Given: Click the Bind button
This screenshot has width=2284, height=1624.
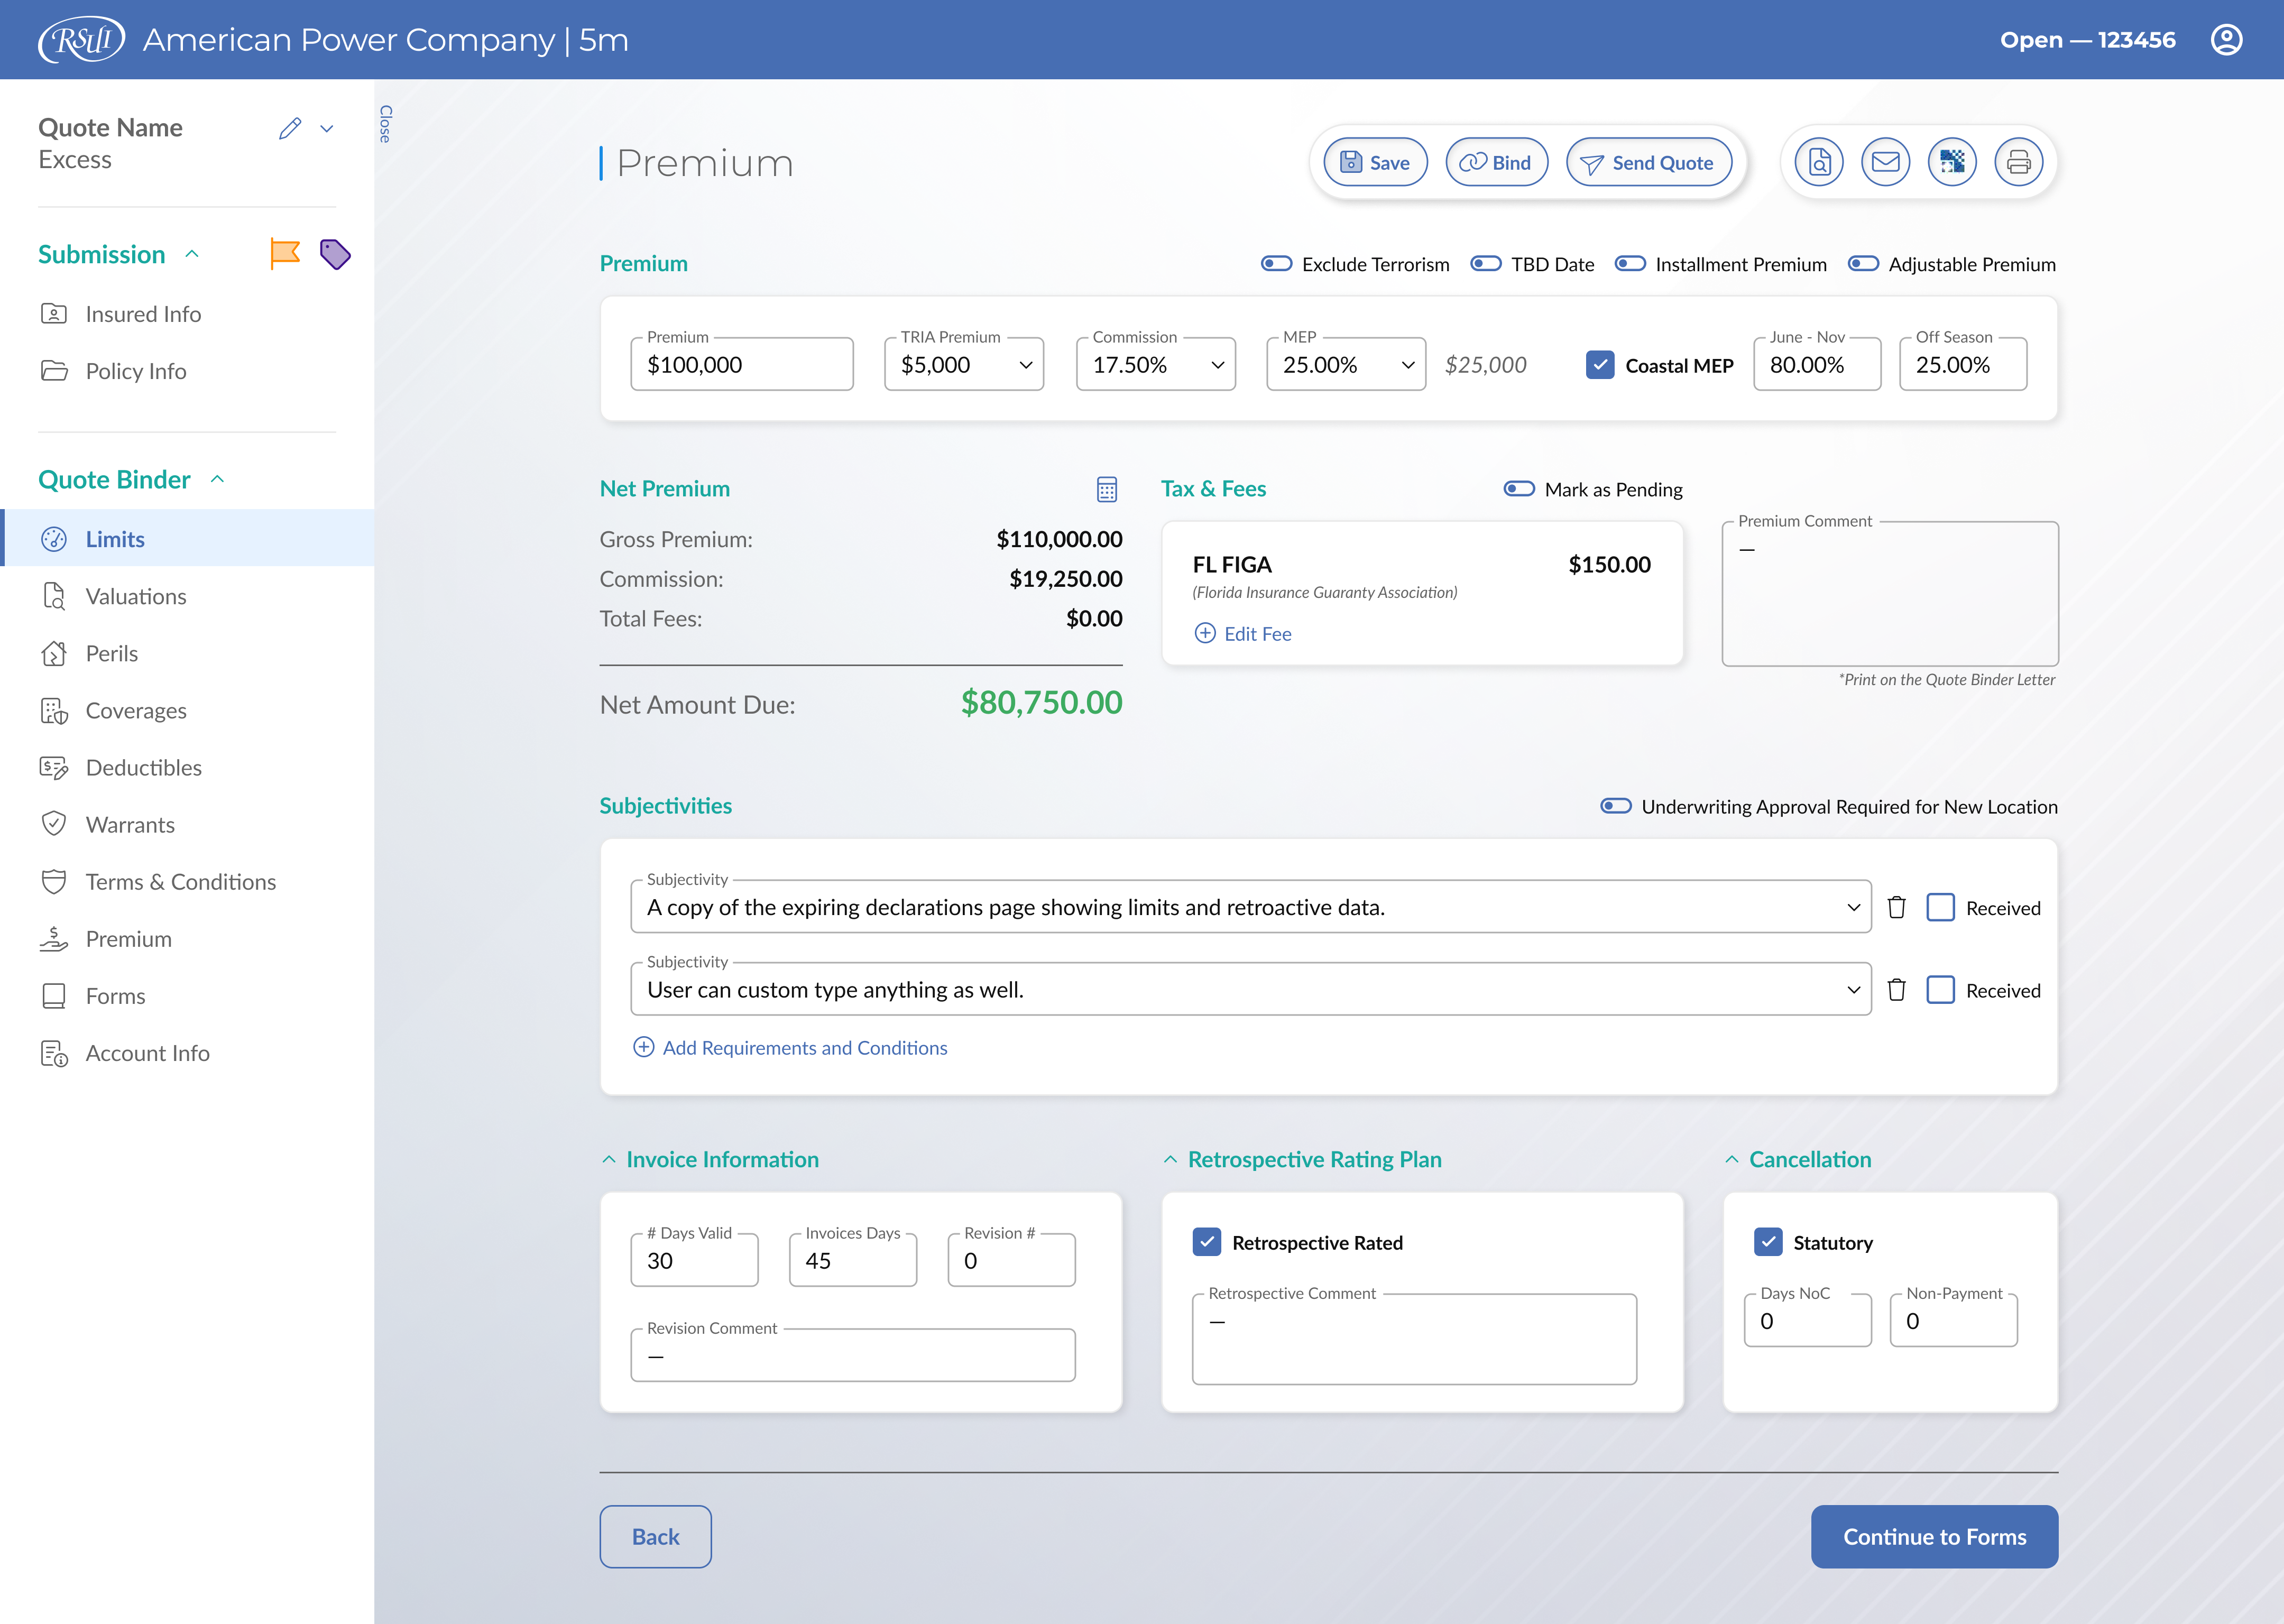Looking at the screenshot, I should click(1496, 162).
